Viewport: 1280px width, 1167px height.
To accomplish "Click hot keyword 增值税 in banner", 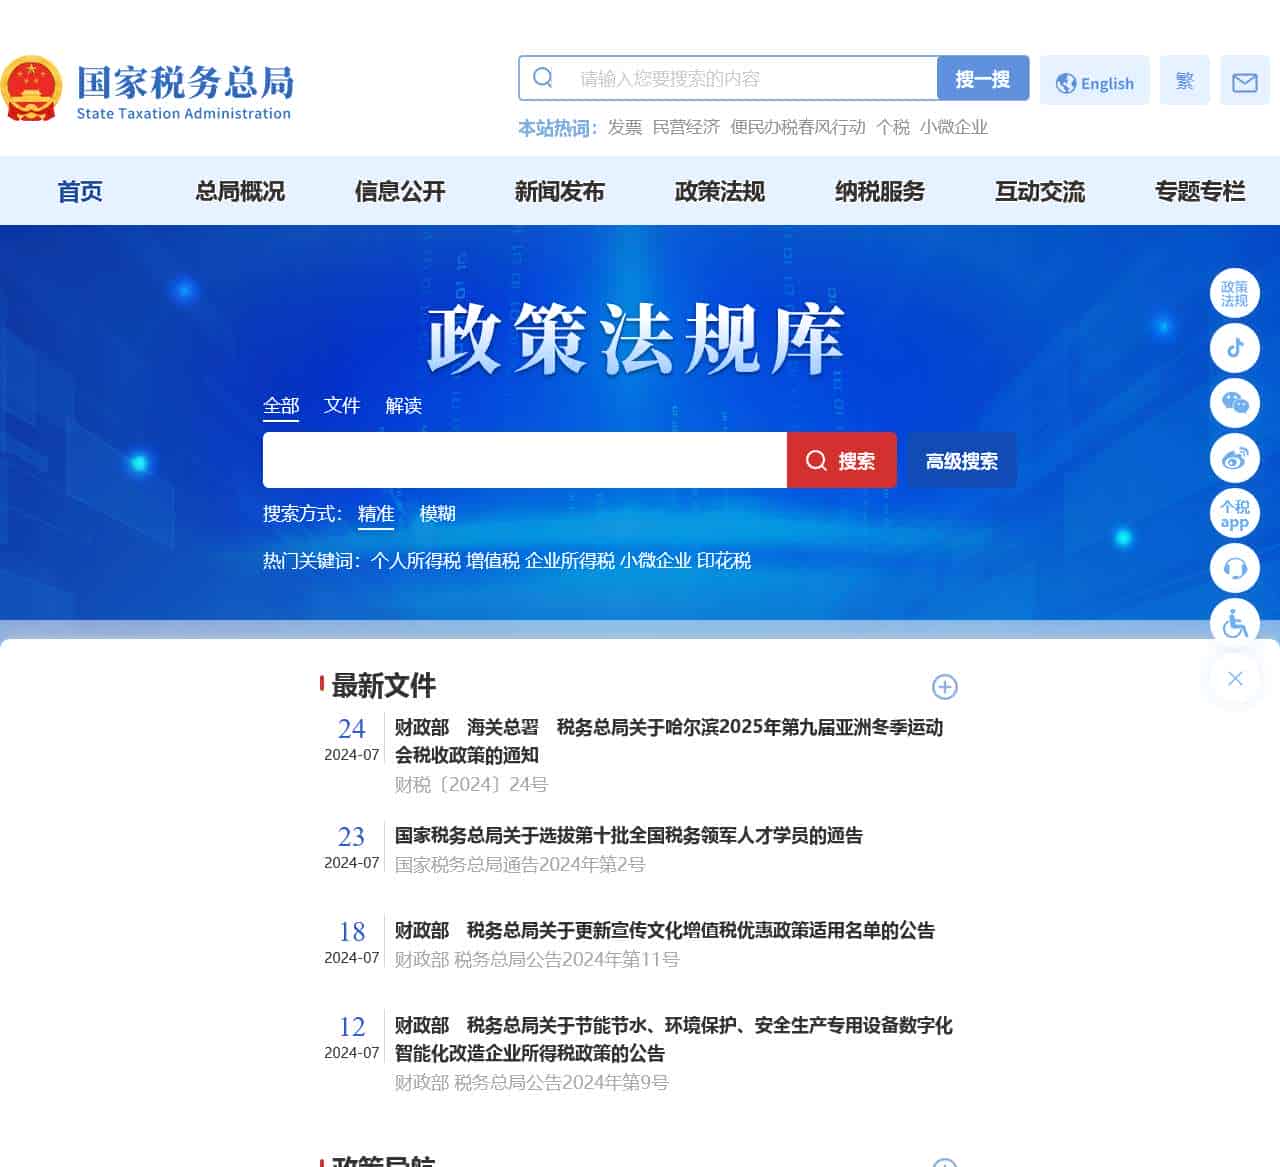I will pyautogui.click(x=493, y=561).
